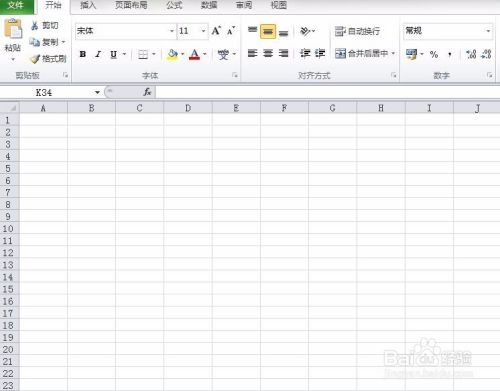Open the Clipboard pane launcher
The width and height of the screenshot is (500, 391).
(x=66, y=75)
